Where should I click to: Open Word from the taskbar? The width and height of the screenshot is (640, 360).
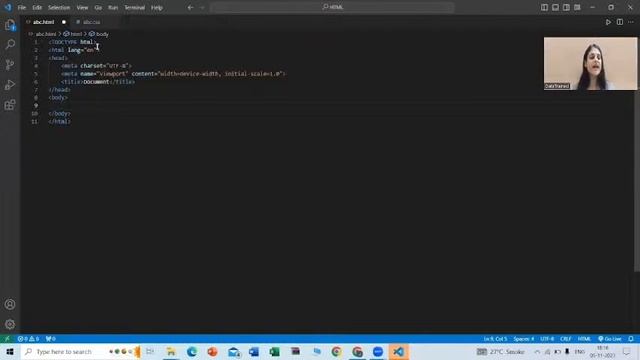point(254,352)
